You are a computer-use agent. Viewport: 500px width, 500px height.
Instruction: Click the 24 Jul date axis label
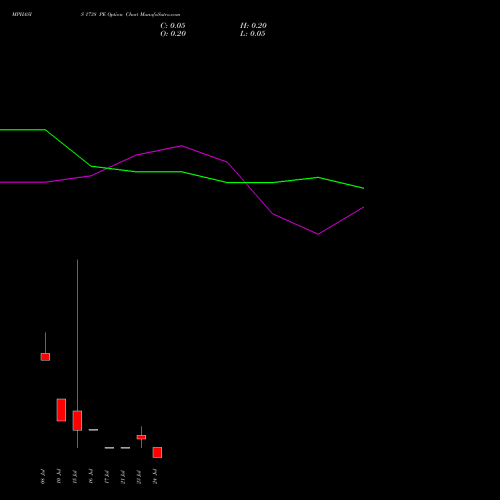coord(155,476)
